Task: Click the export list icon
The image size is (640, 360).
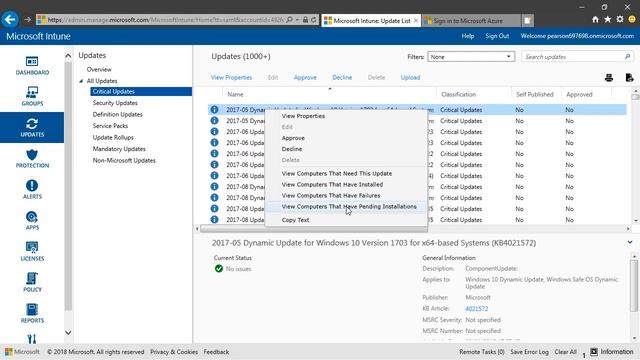Action: [x=629, y=78]
